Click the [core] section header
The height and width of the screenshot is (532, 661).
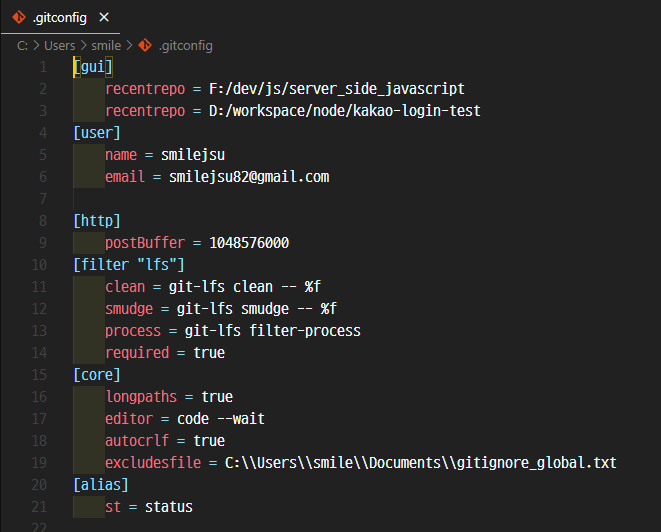tap(97, 375)
